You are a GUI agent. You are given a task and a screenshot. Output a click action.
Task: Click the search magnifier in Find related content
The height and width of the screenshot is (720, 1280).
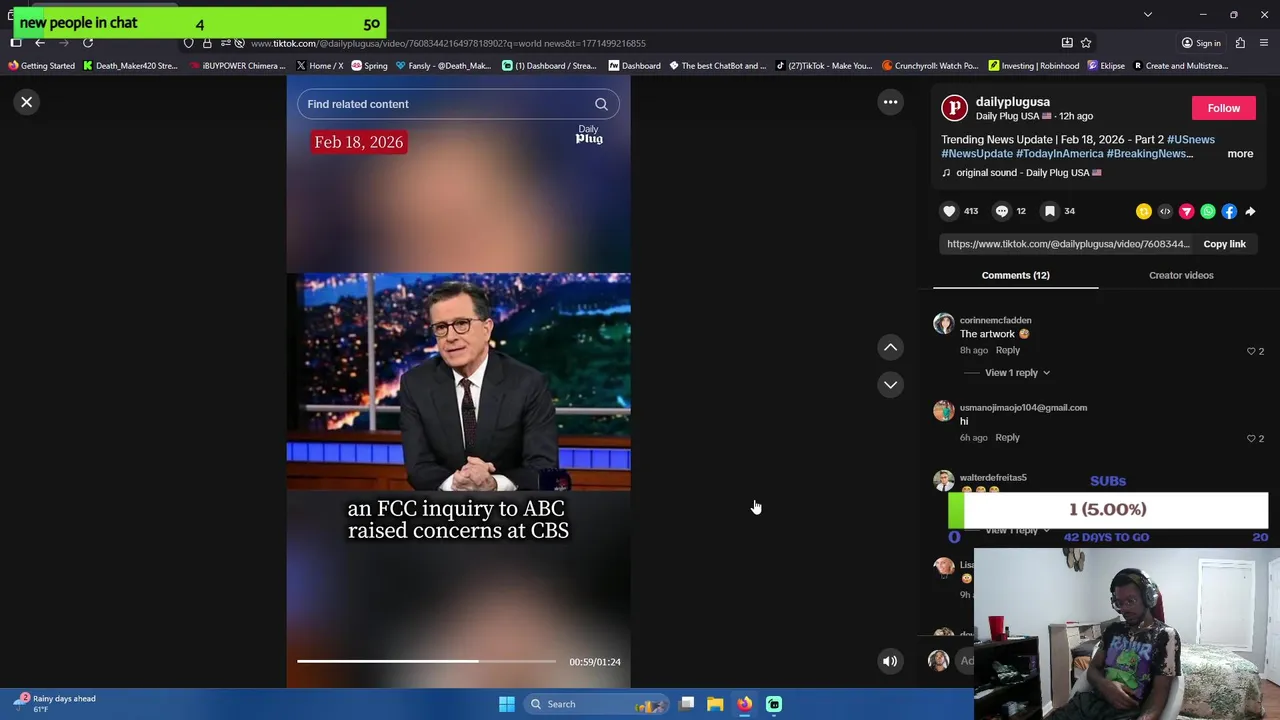601,104
